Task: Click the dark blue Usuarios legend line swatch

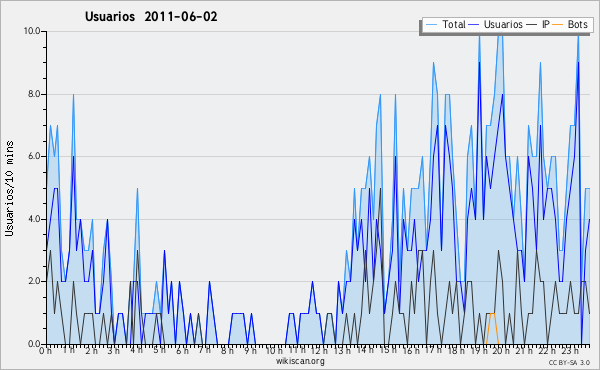Action: [x=474, y=25]
